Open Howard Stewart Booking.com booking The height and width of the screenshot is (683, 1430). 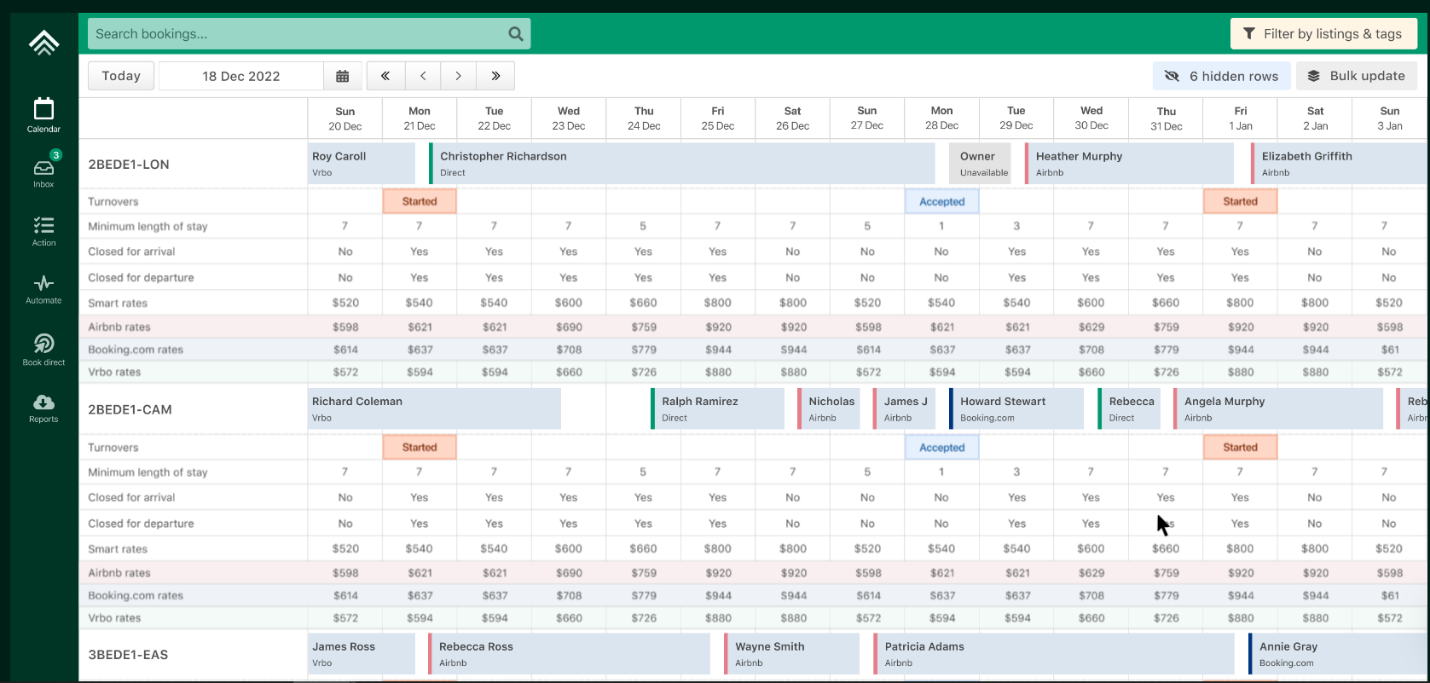pos(1016,409)
